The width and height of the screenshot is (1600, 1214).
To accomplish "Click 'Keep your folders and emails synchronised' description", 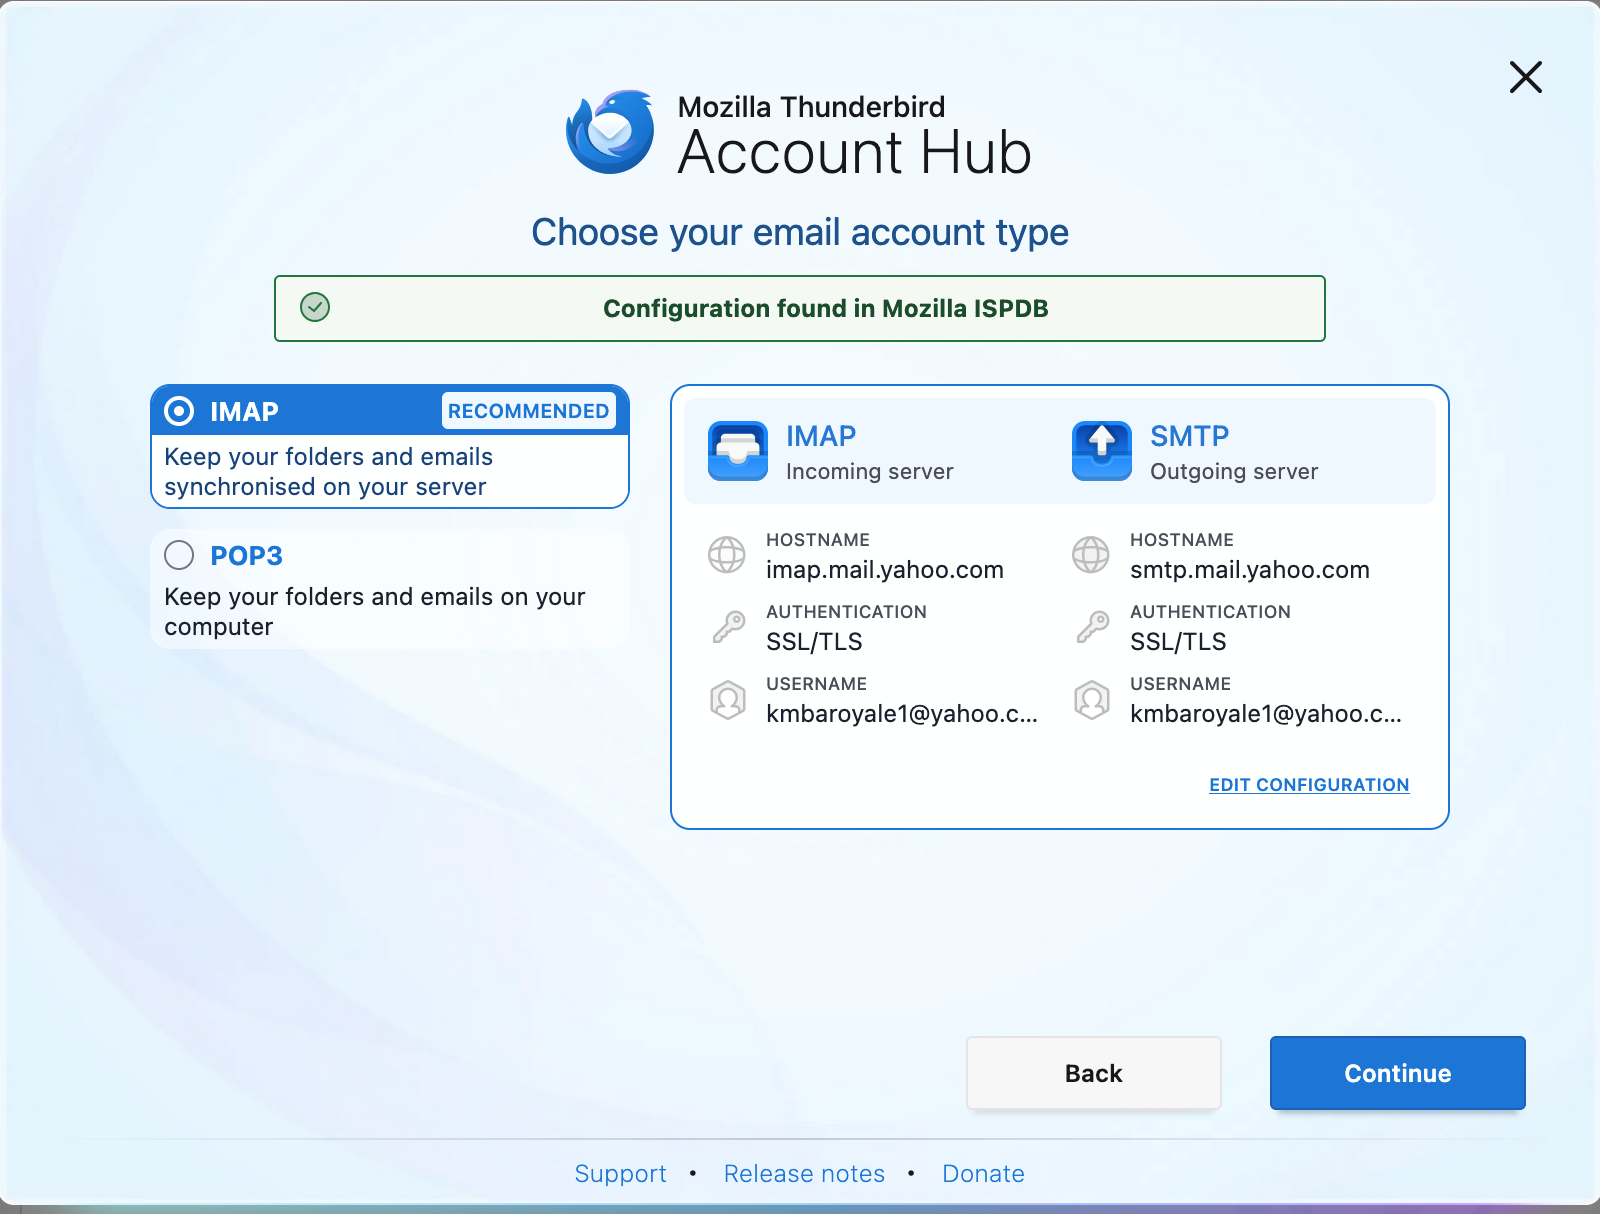I will point(328,472).
